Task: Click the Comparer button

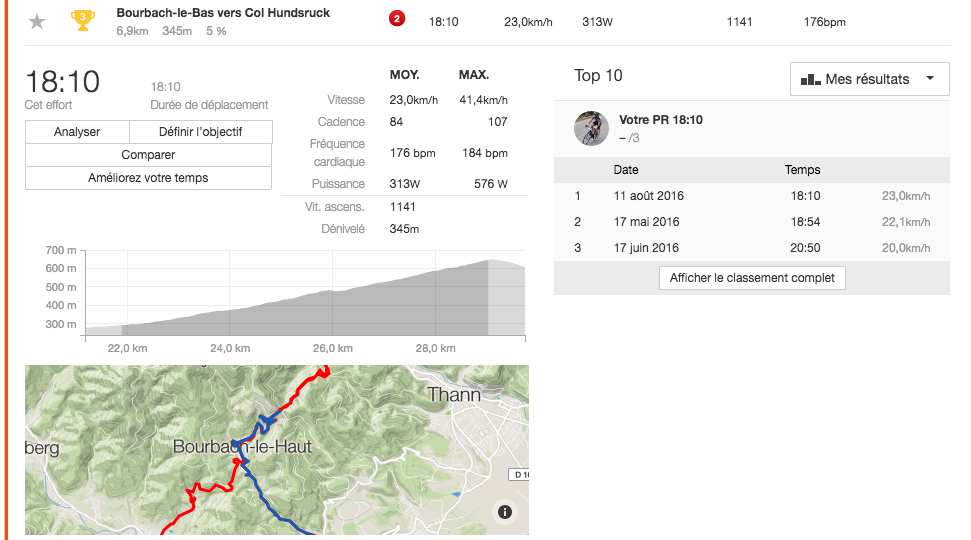Action: pyautogui.click(x=148, y=155)
